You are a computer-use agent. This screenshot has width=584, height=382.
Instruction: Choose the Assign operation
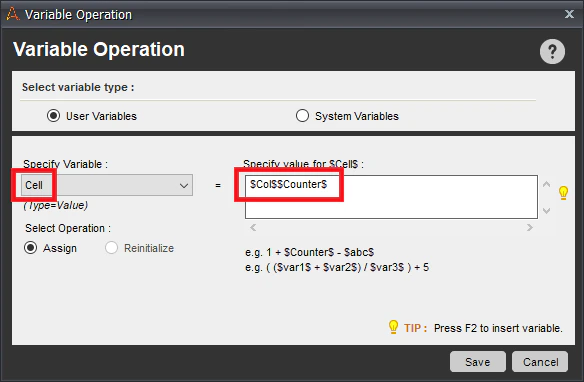[31, 248]
